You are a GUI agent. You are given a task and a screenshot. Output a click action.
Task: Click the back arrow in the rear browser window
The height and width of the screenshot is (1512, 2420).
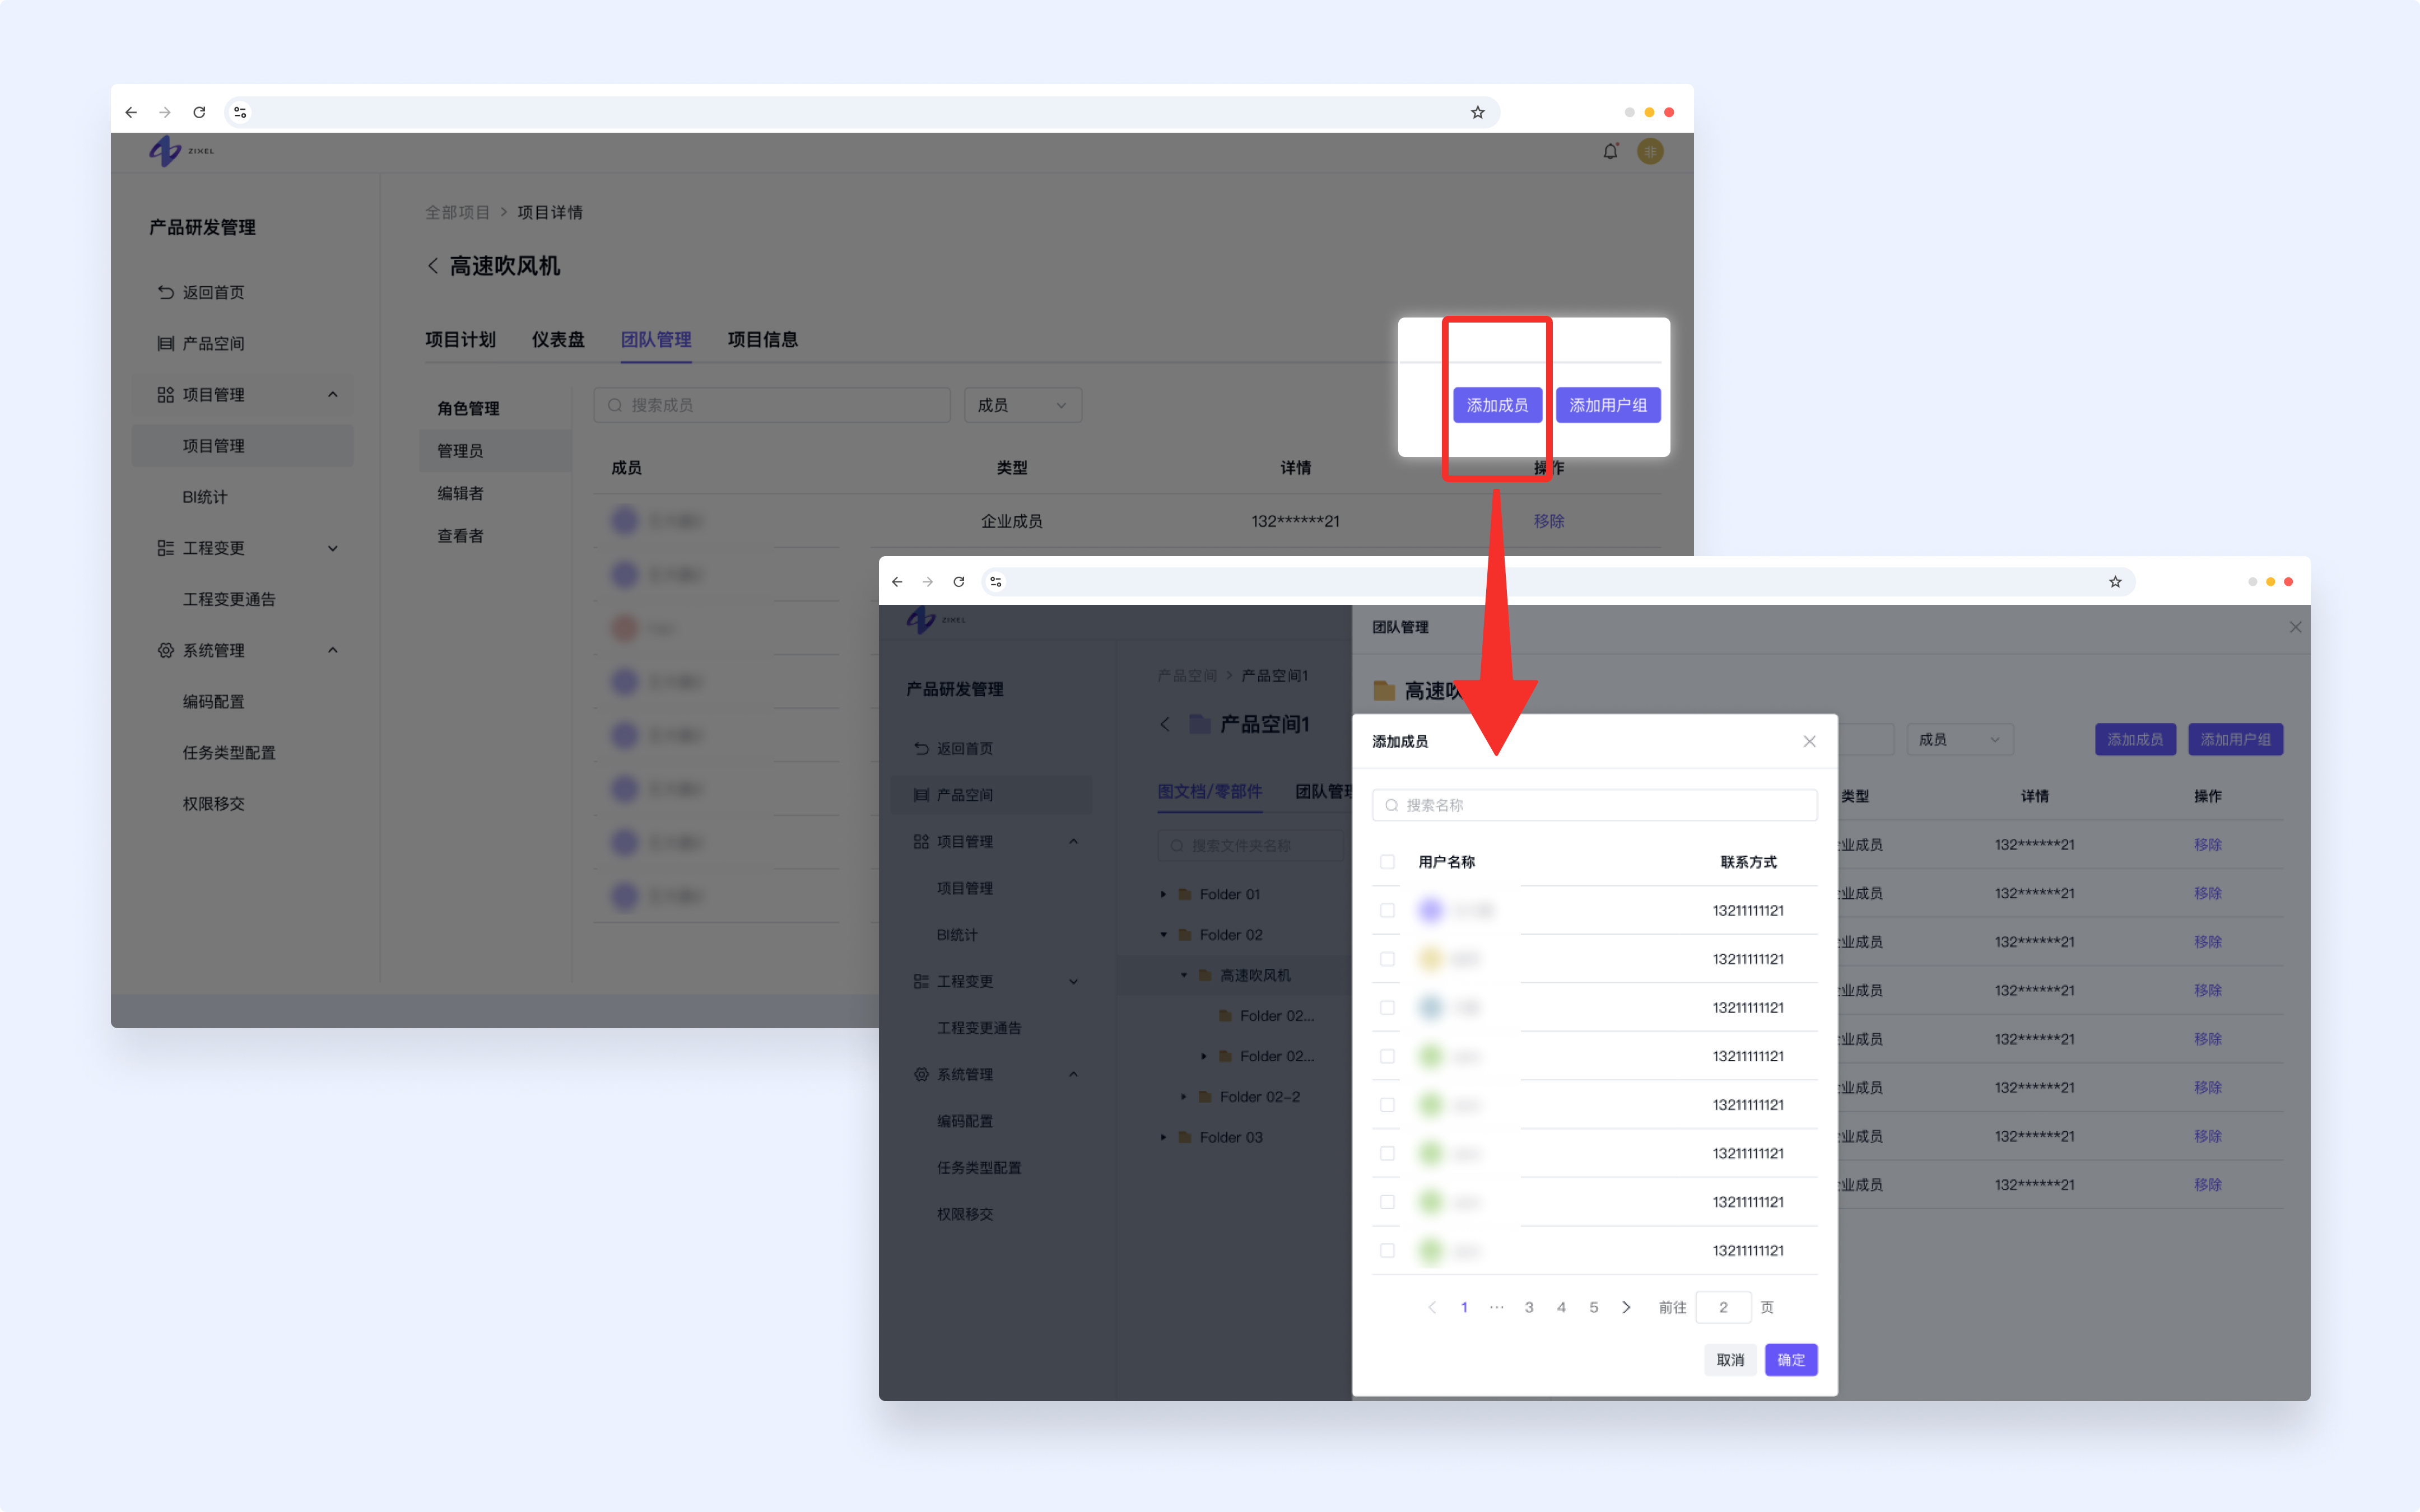[x=131, y=112]
